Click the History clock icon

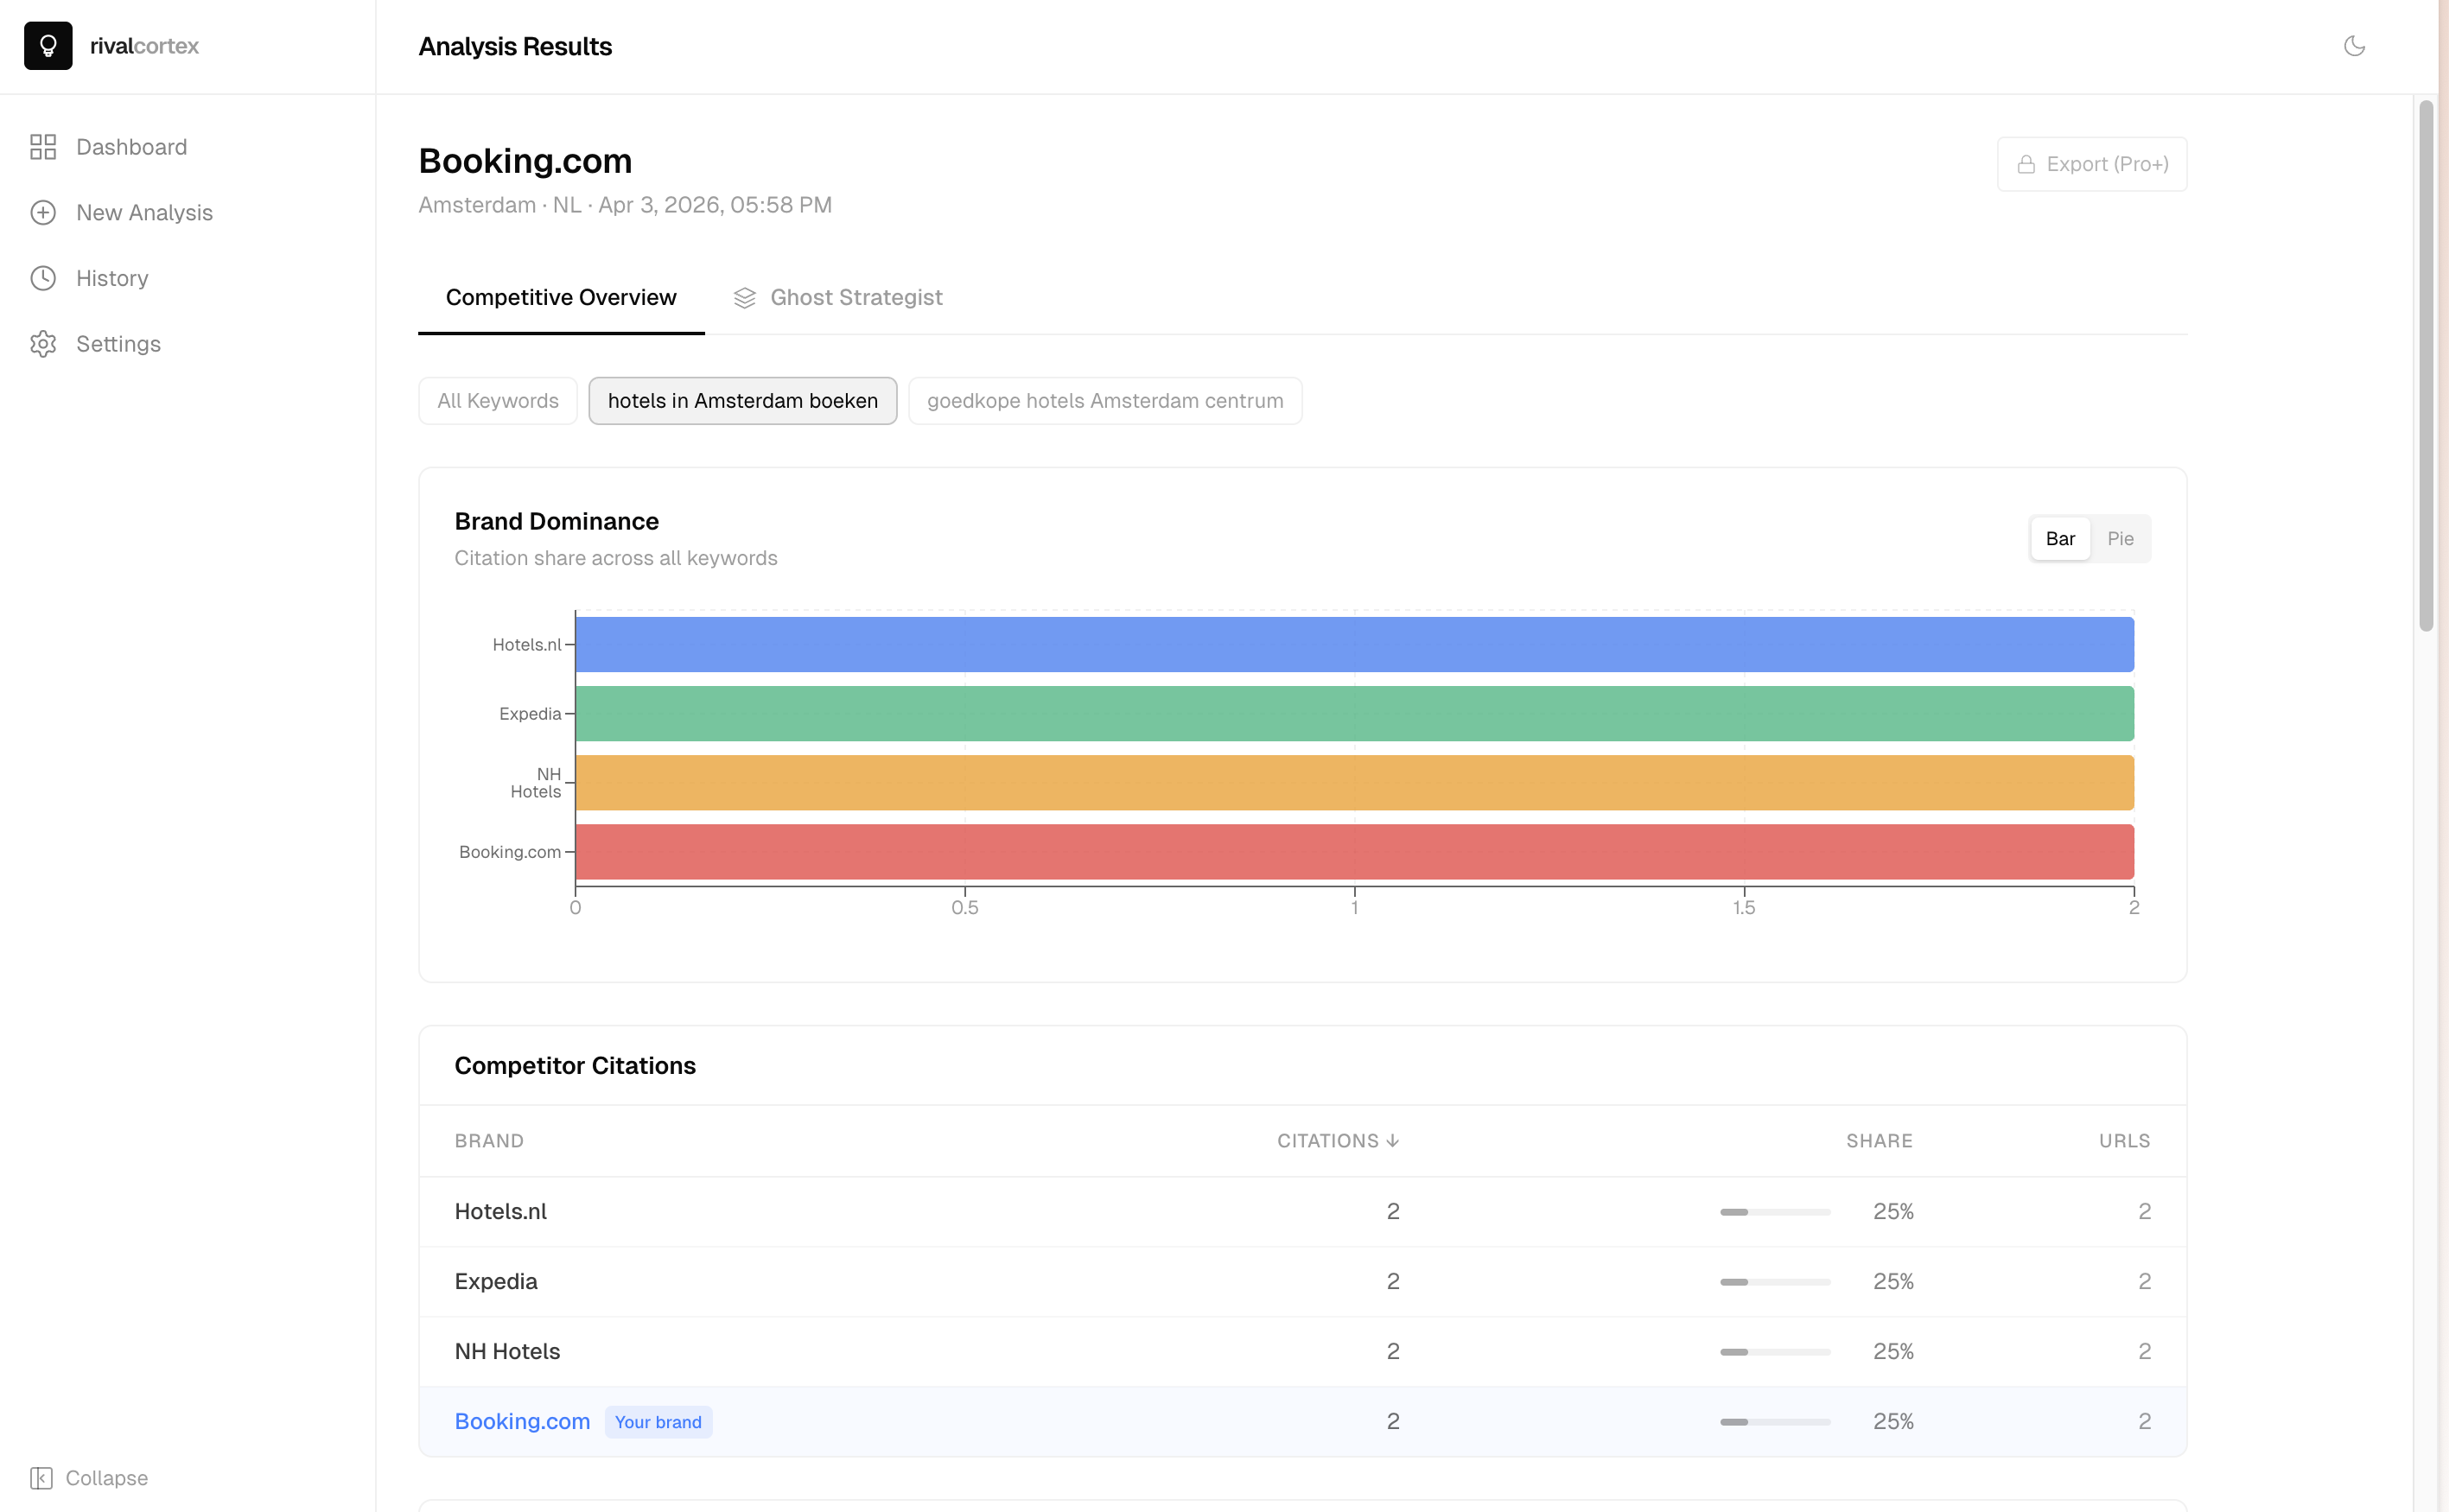tap(43, 278)
